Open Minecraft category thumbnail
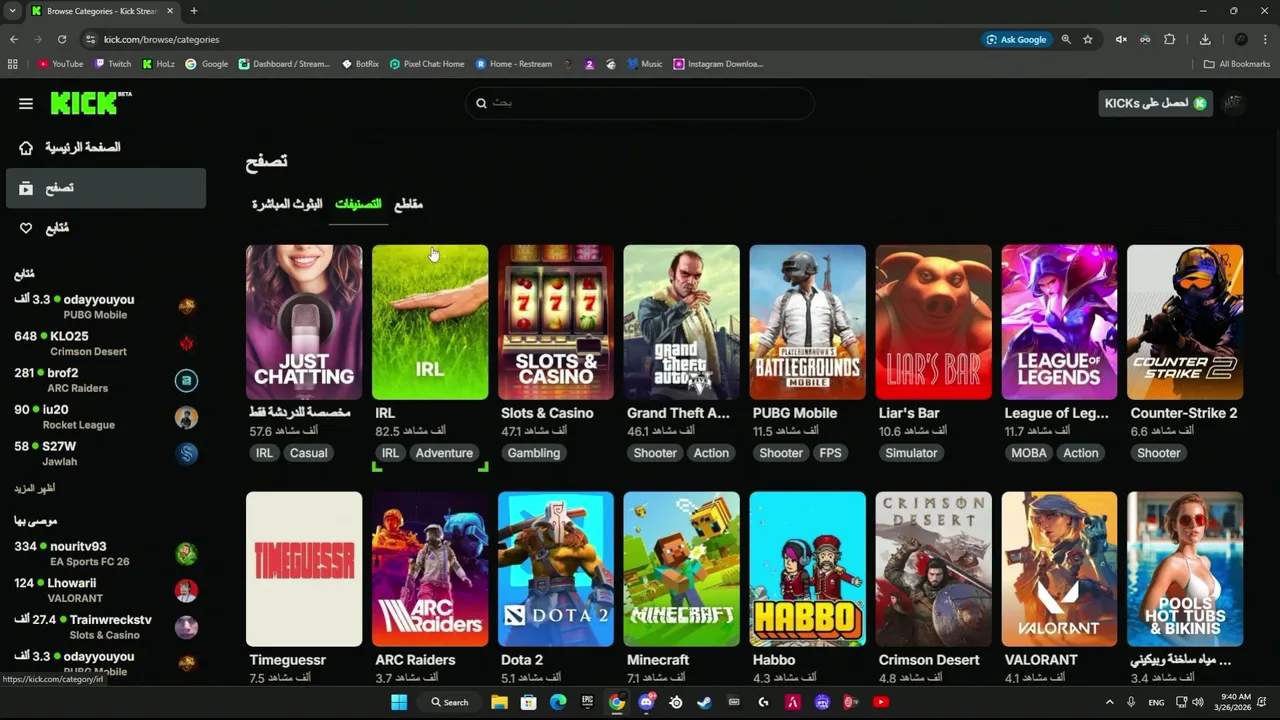Viewport: 1280px width, 720px height. (x=682, y=569)
